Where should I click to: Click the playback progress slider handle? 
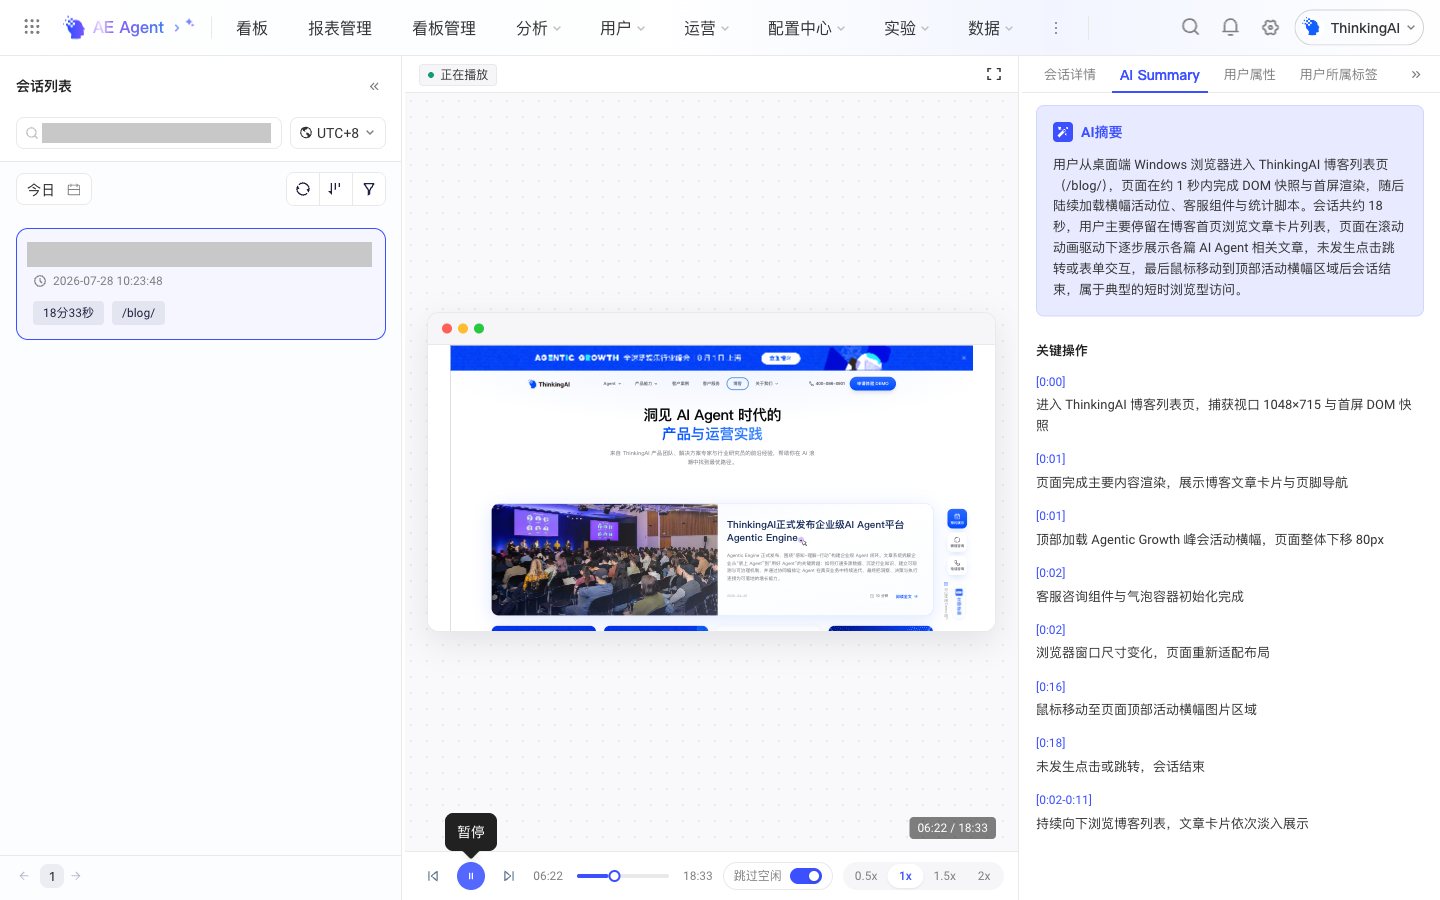[615, 876]
